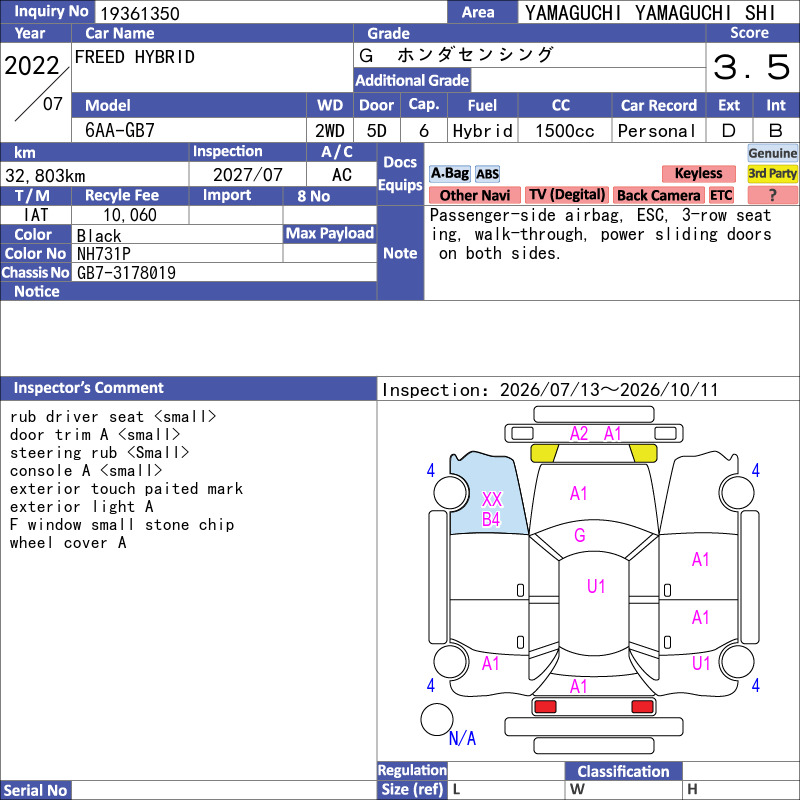Click the B4 damage mark on fender
The width and height of the screenshot is (800, 800).
[491, 520]
